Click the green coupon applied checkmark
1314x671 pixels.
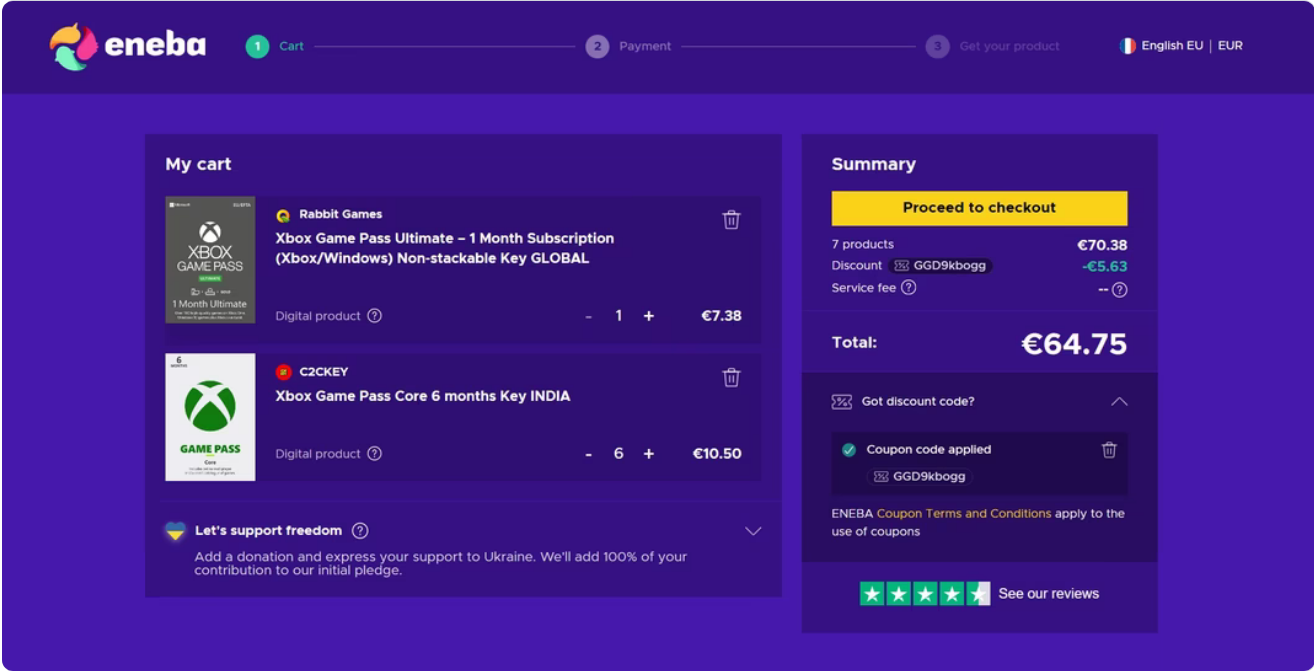pyautogui.click(x=849, y=450)
